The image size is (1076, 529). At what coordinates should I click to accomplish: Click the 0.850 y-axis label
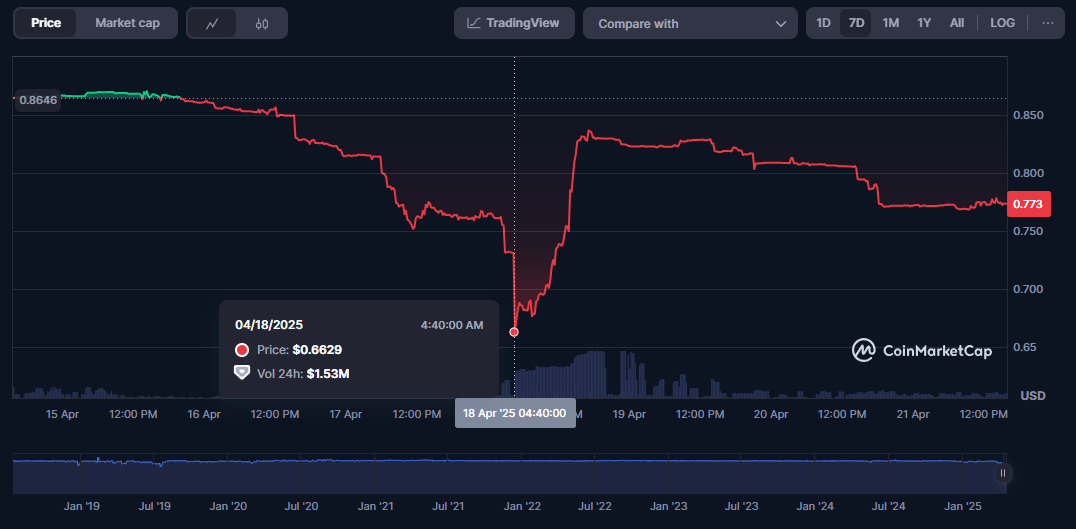pos(1029,115)
